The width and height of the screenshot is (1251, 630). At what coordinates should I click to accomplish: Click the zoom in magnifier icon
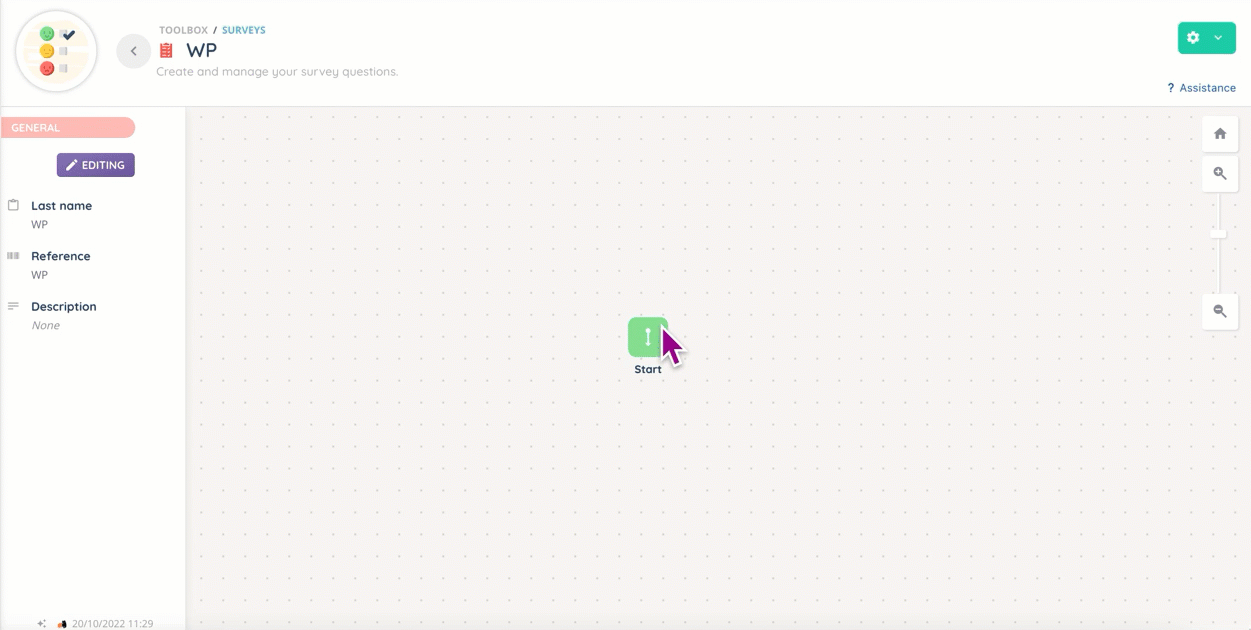(1219, 174)
